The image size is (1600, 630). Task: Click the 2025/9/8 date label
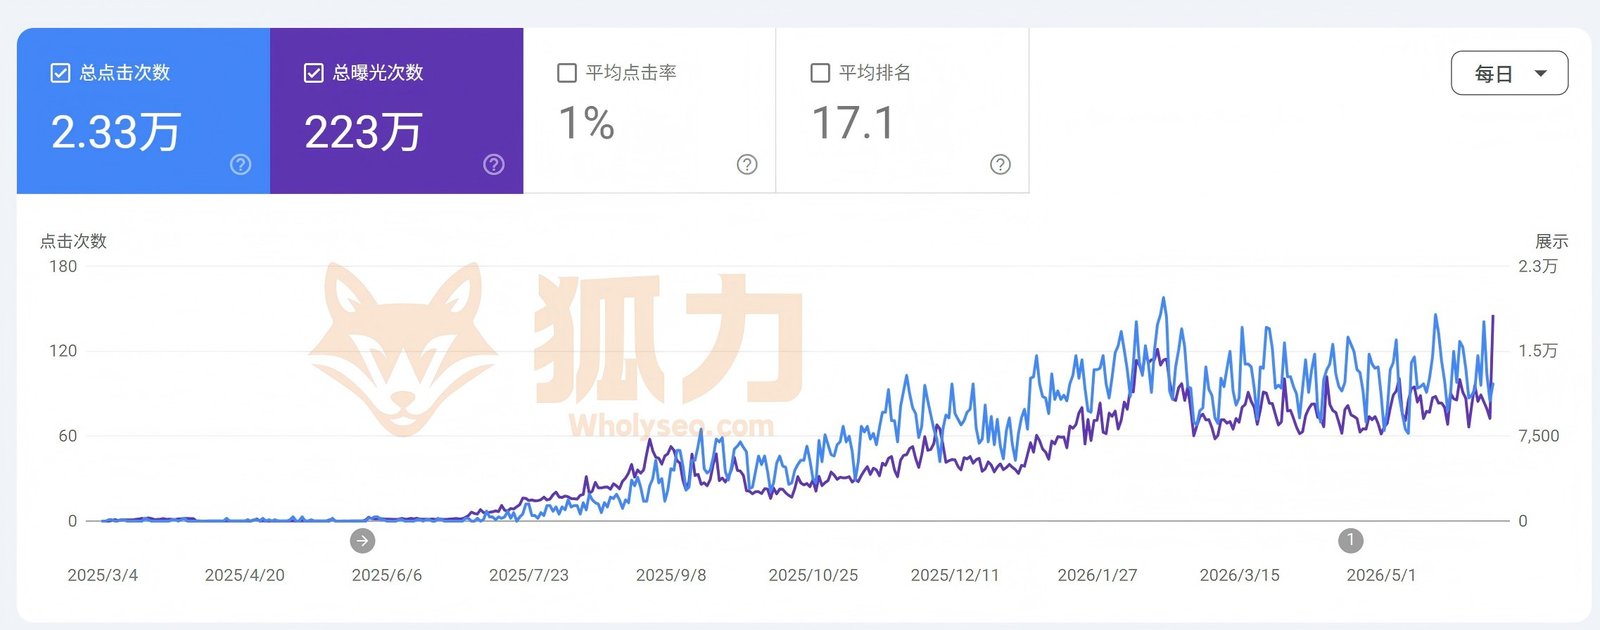click(671, 575)
